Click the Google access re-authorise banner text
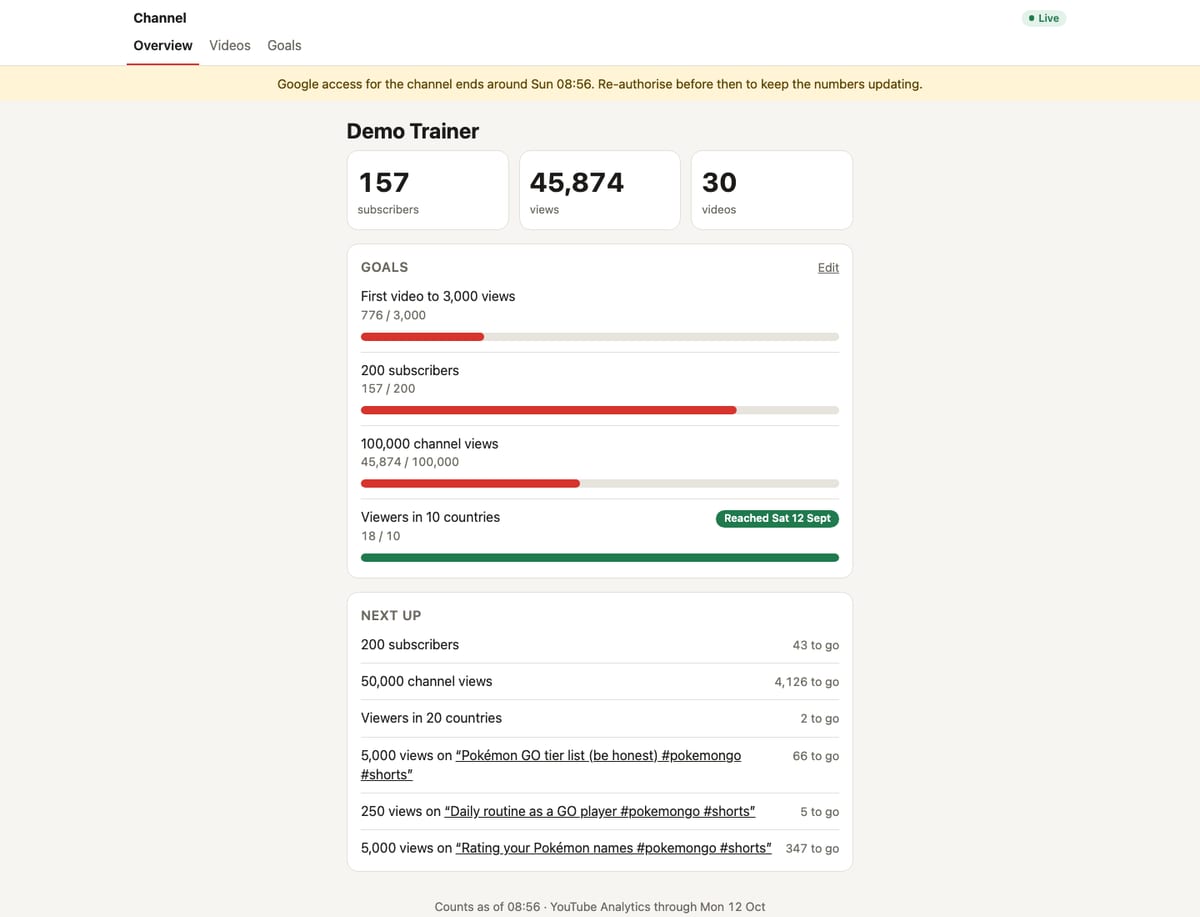 click(600, 84)
